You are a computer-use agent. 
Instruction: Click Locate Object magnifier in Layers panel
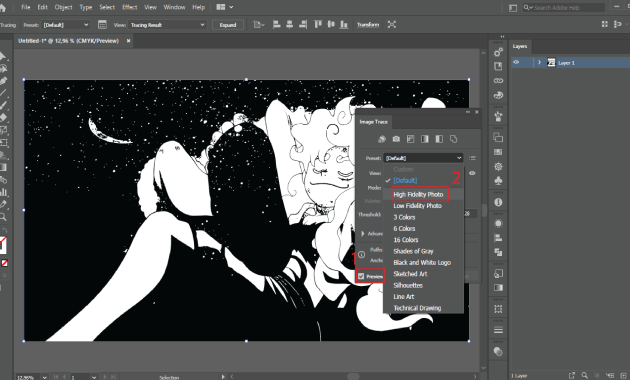click(585, 376)
